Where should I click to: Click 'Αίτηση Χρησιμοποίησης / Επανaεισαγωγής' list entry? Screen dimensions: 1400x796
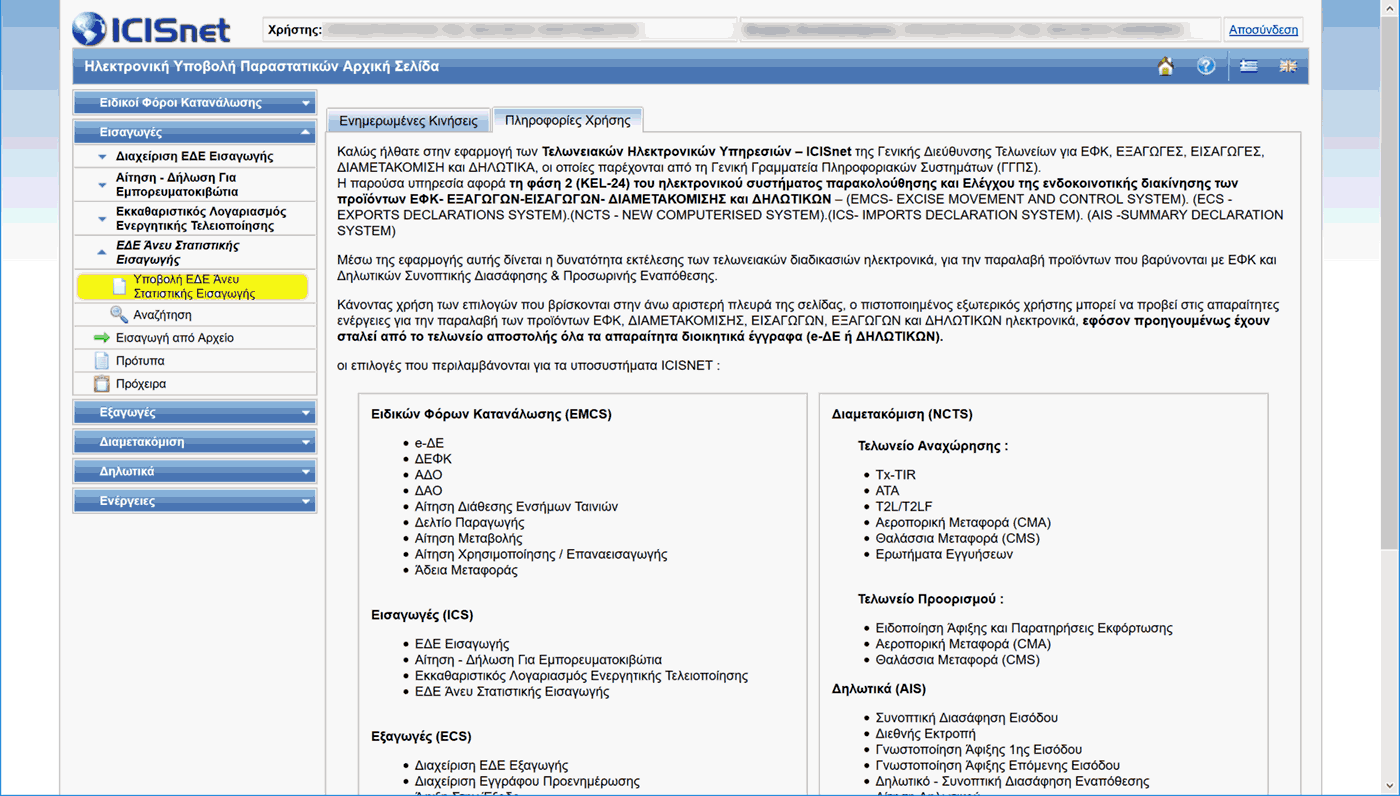point(541,554)
